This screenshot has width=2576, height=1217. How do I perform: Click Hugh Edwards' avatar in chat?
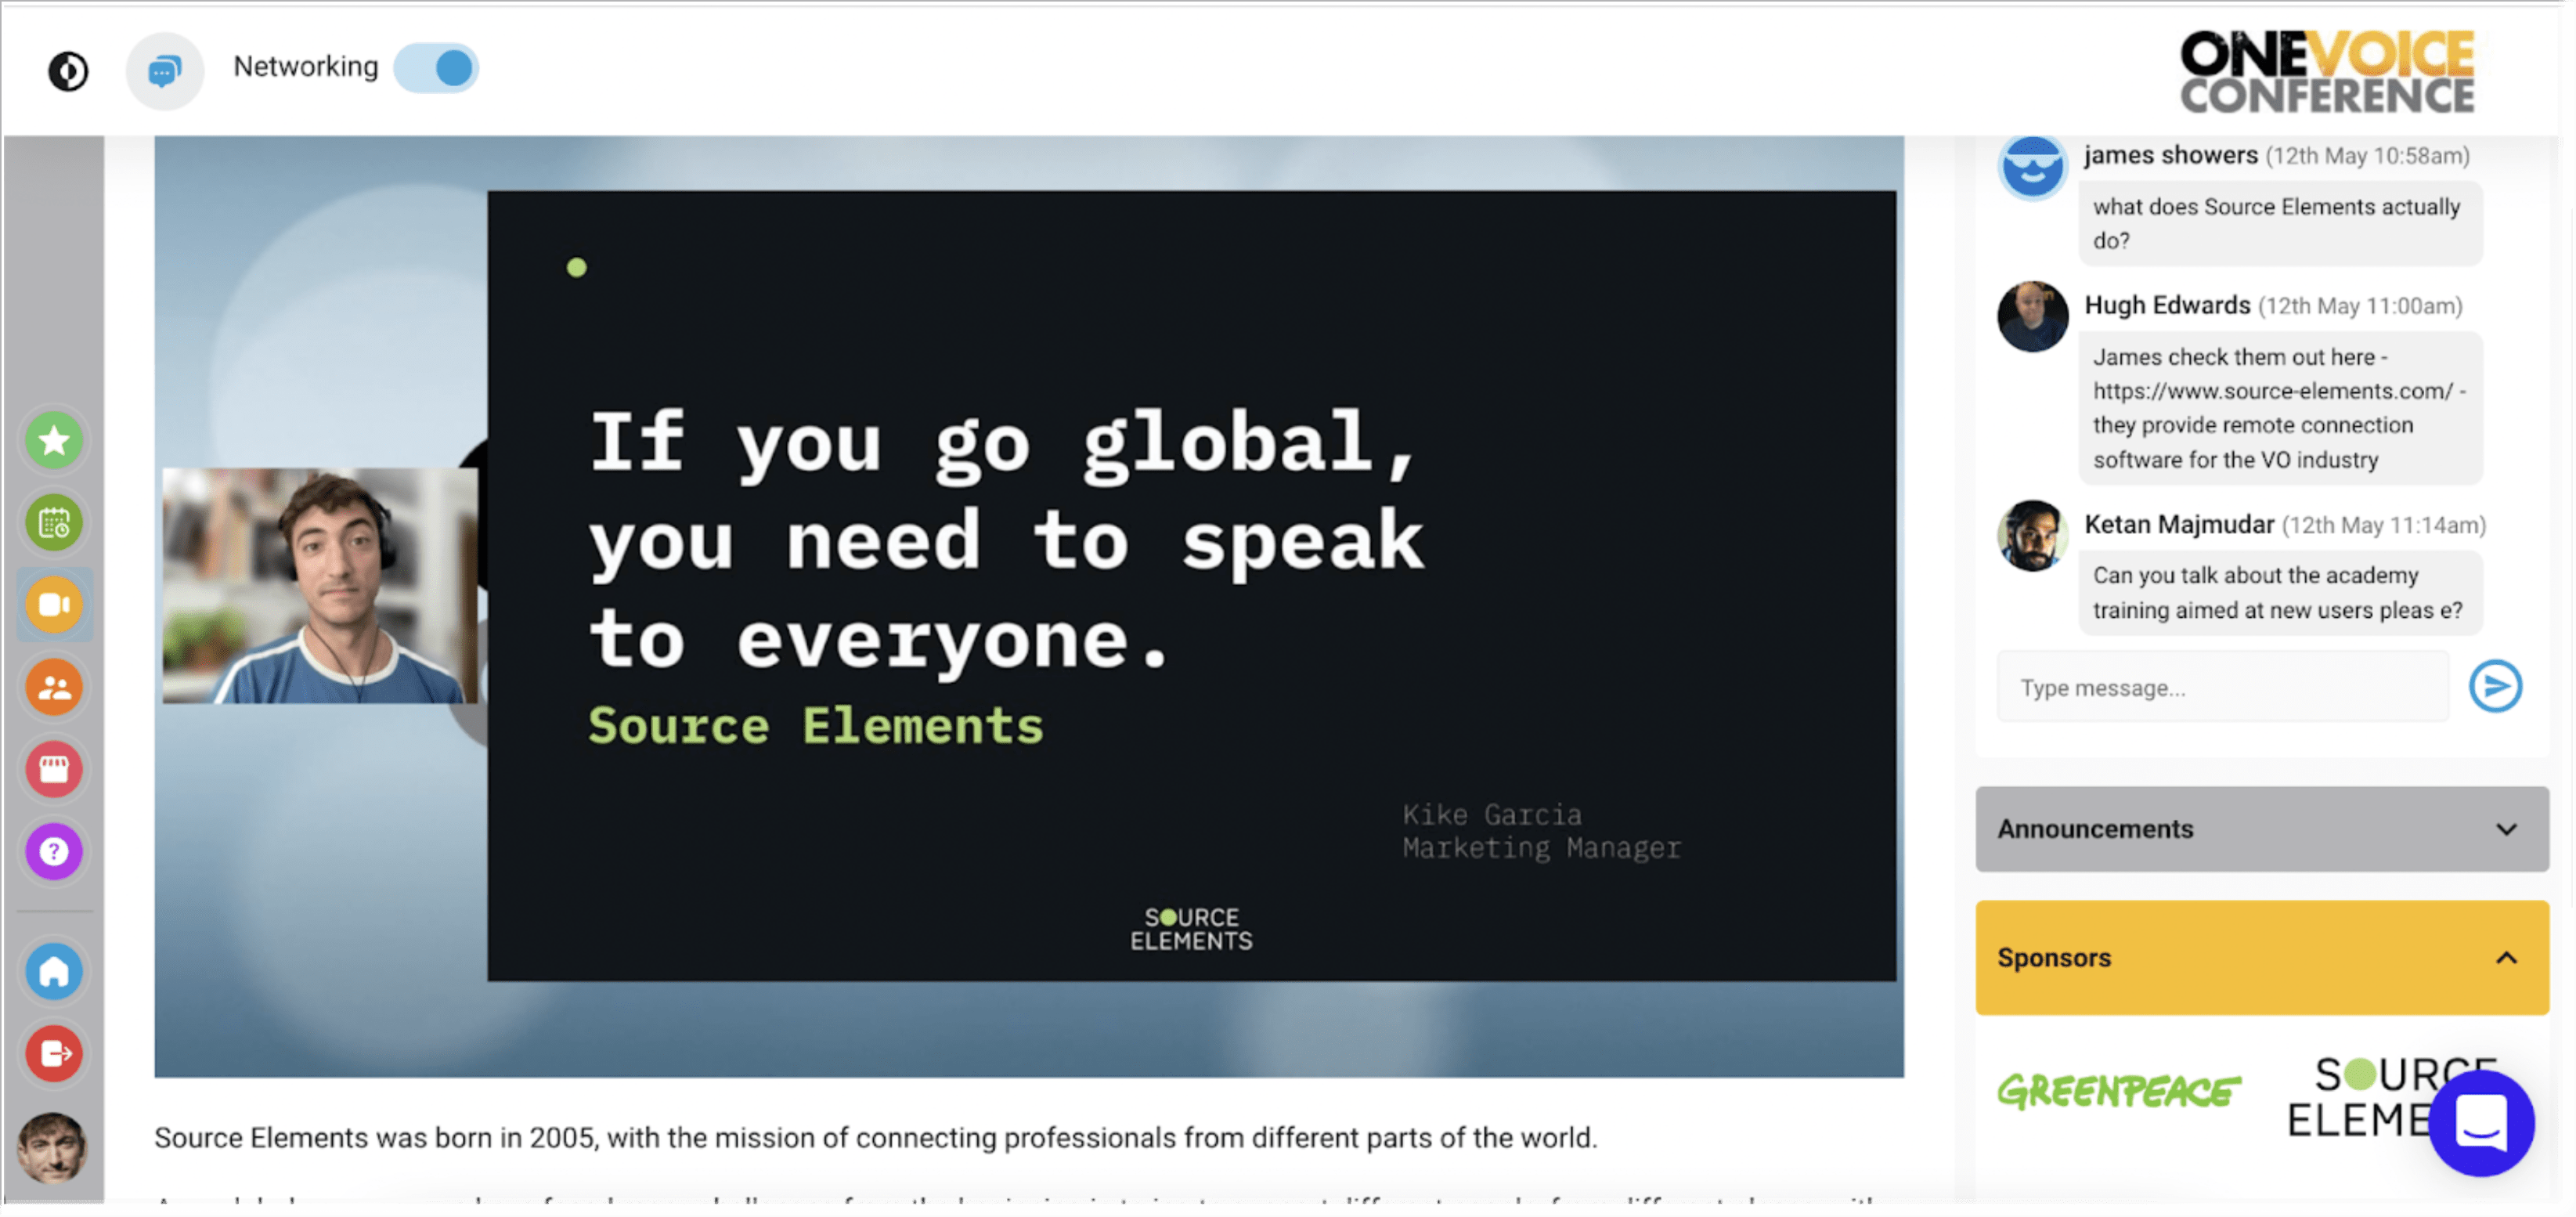tap(2031, 316)
